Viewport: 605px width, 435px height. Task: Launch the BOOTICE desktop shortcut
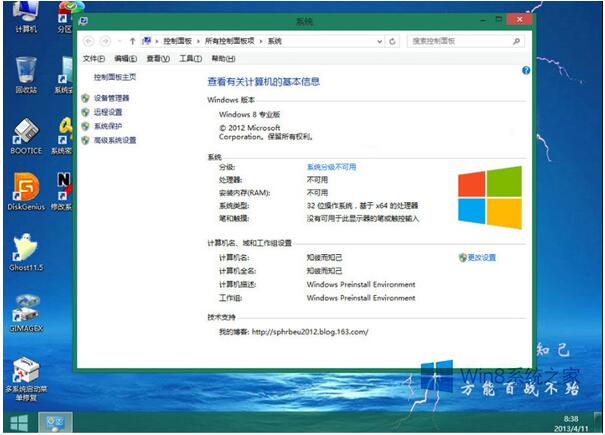[26, 136]
